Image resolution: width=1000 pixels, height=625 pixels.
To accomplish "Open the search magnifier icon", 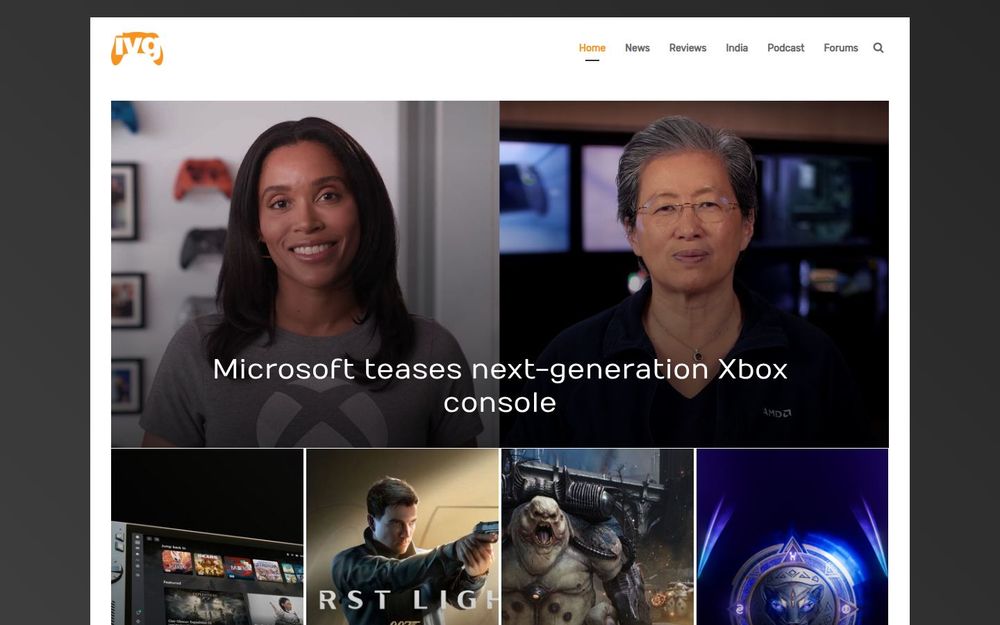I will (878, 48).
